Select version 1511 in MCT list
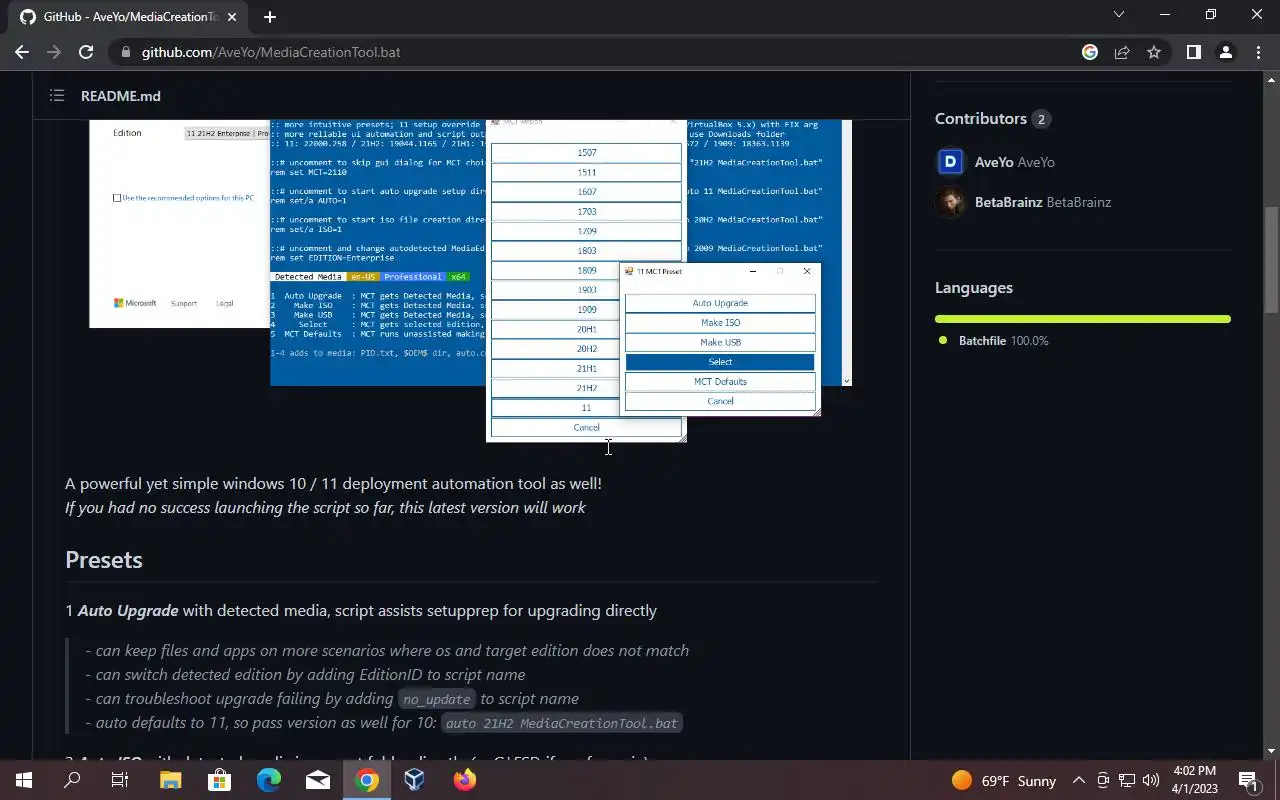1280x800 pixels. [x=587, y=172]
